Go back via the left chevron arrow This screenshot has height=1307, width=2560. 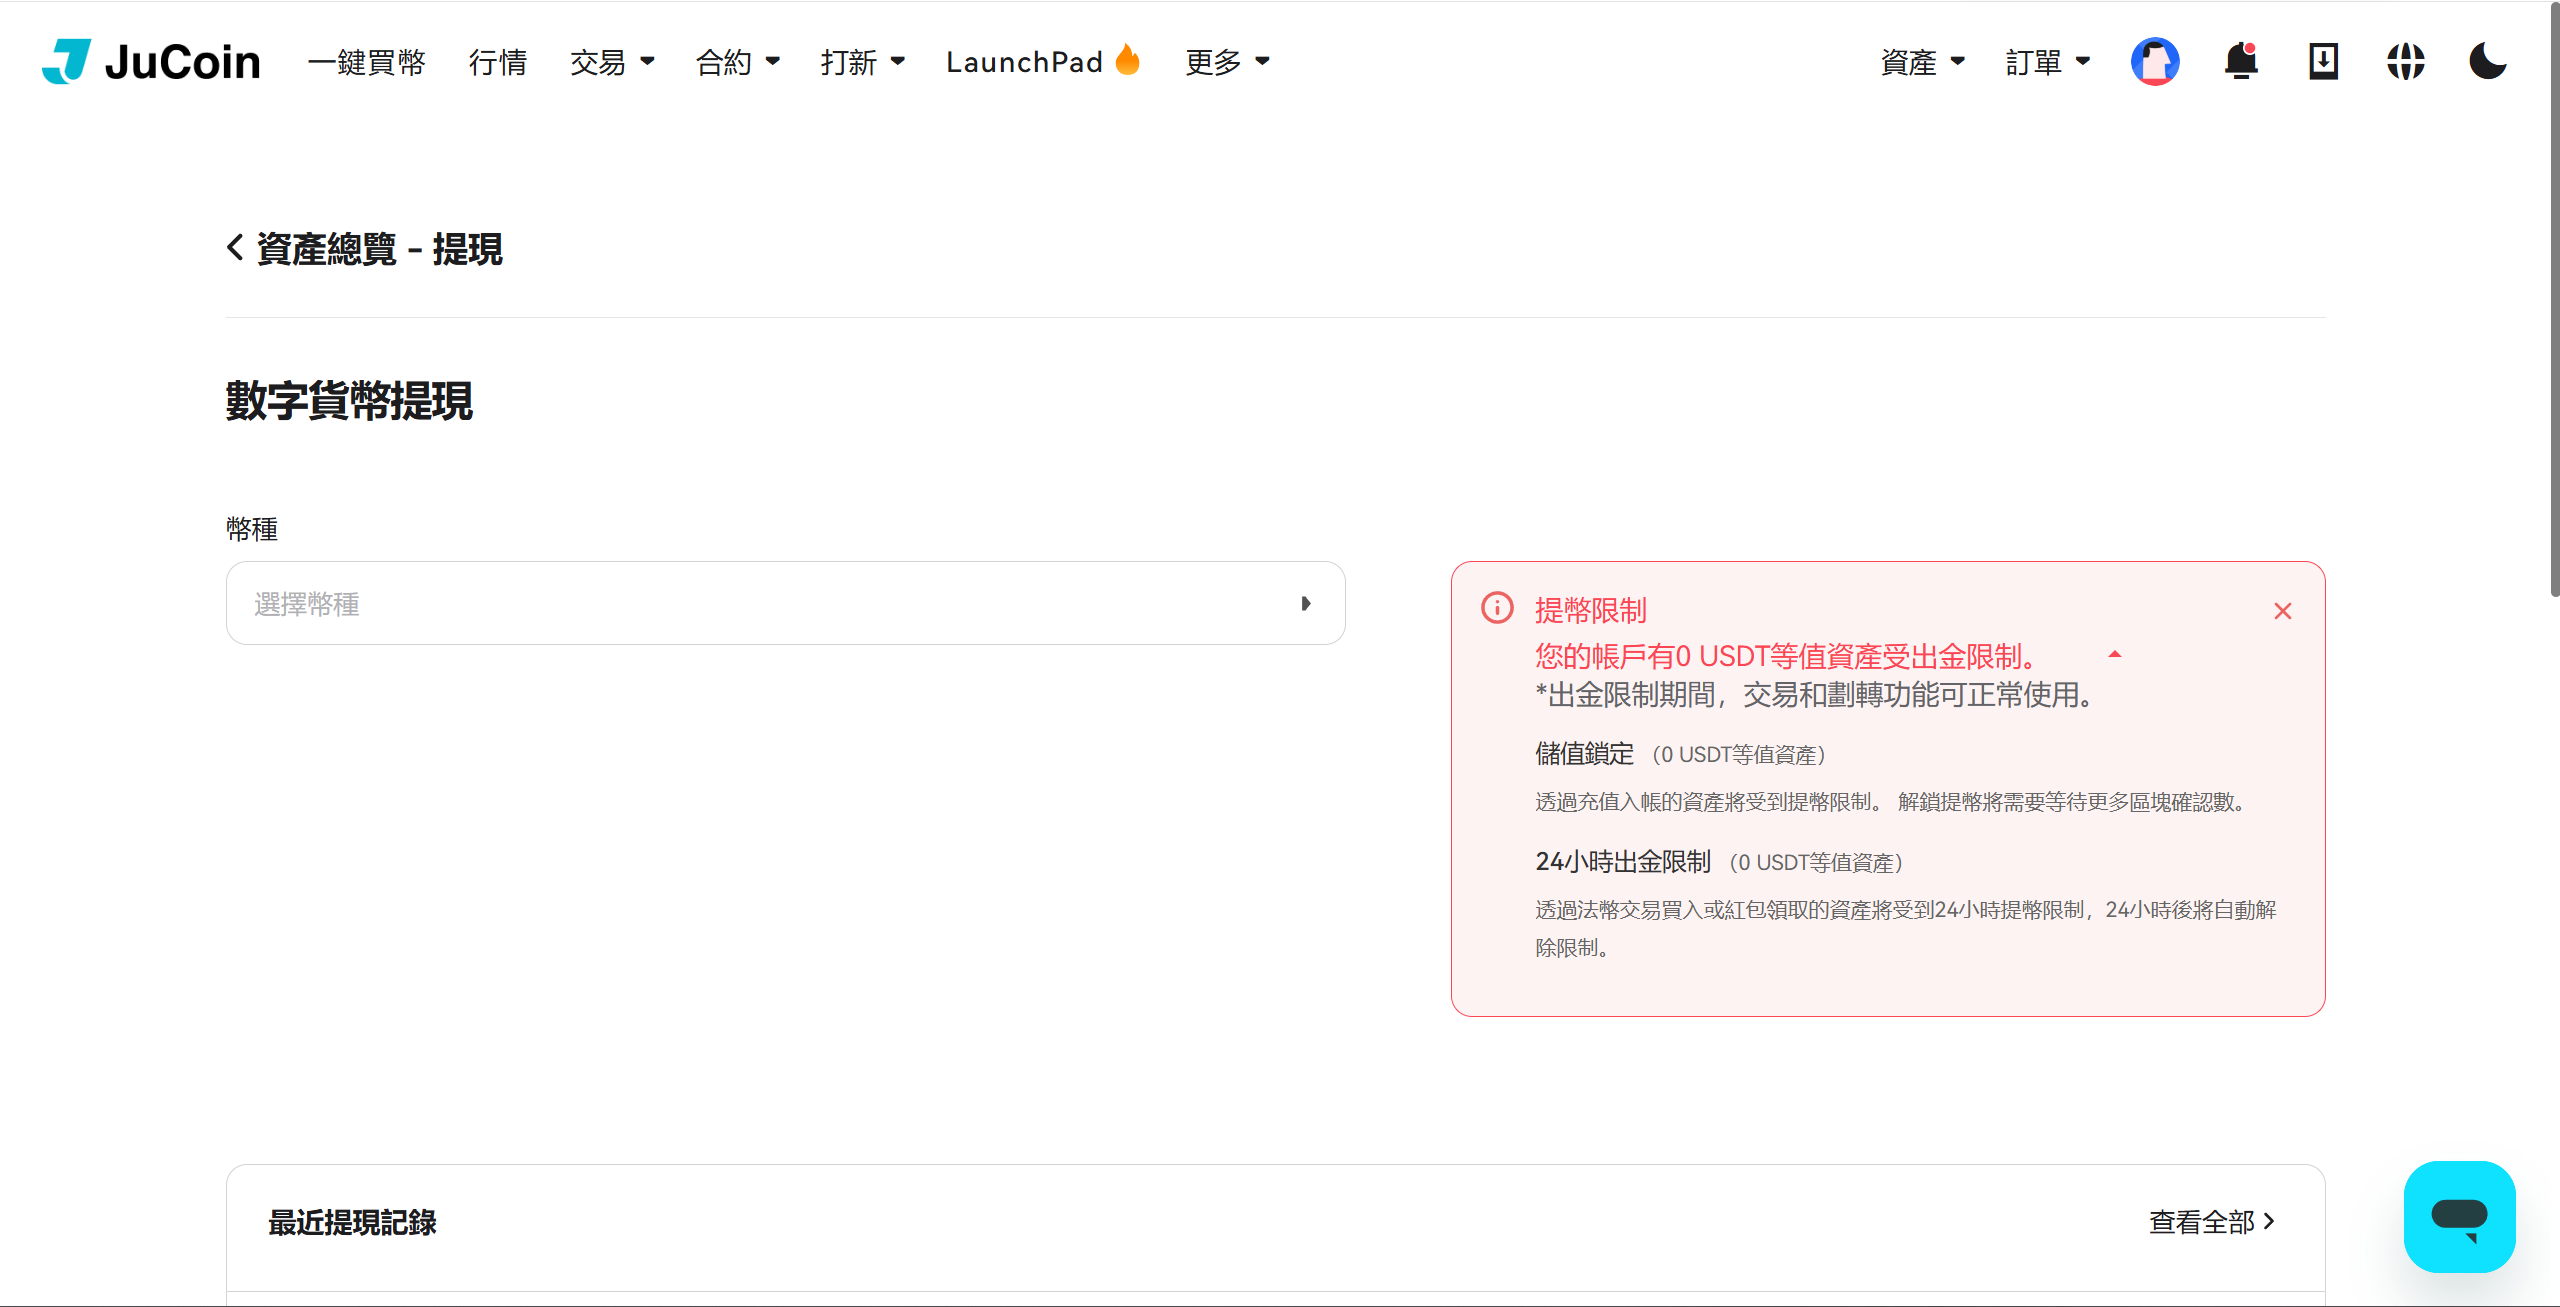(x=235, y=247)
